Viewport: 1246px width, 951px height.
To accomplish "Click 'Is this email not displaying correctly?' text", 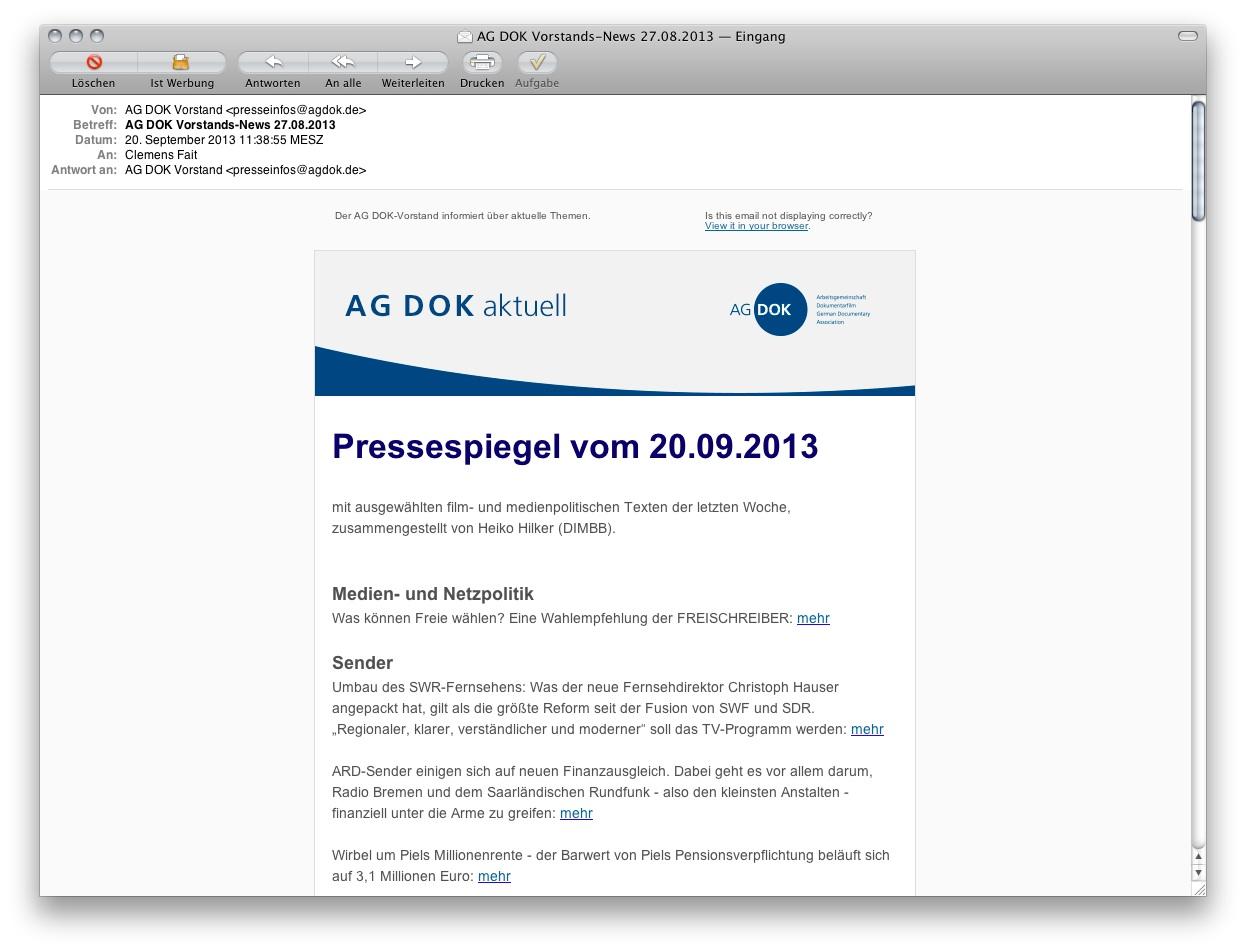I will coord(788,216).
